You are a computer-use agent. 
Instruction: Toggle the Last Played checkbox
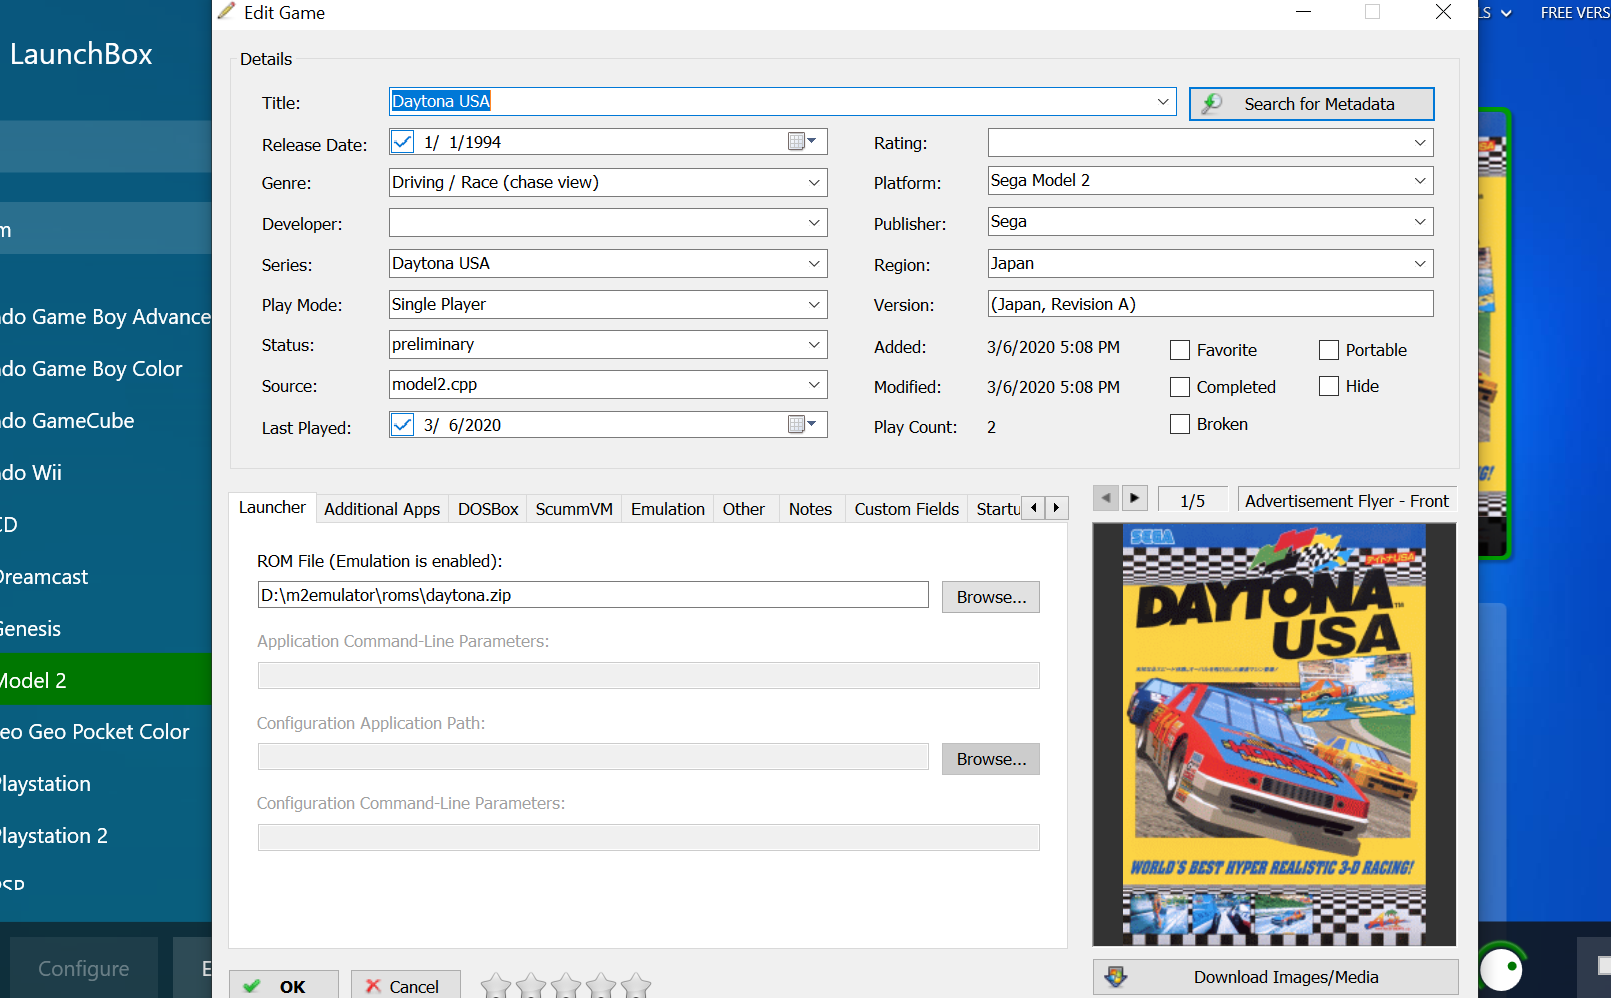pyautogui.click(x=403, y=425)
